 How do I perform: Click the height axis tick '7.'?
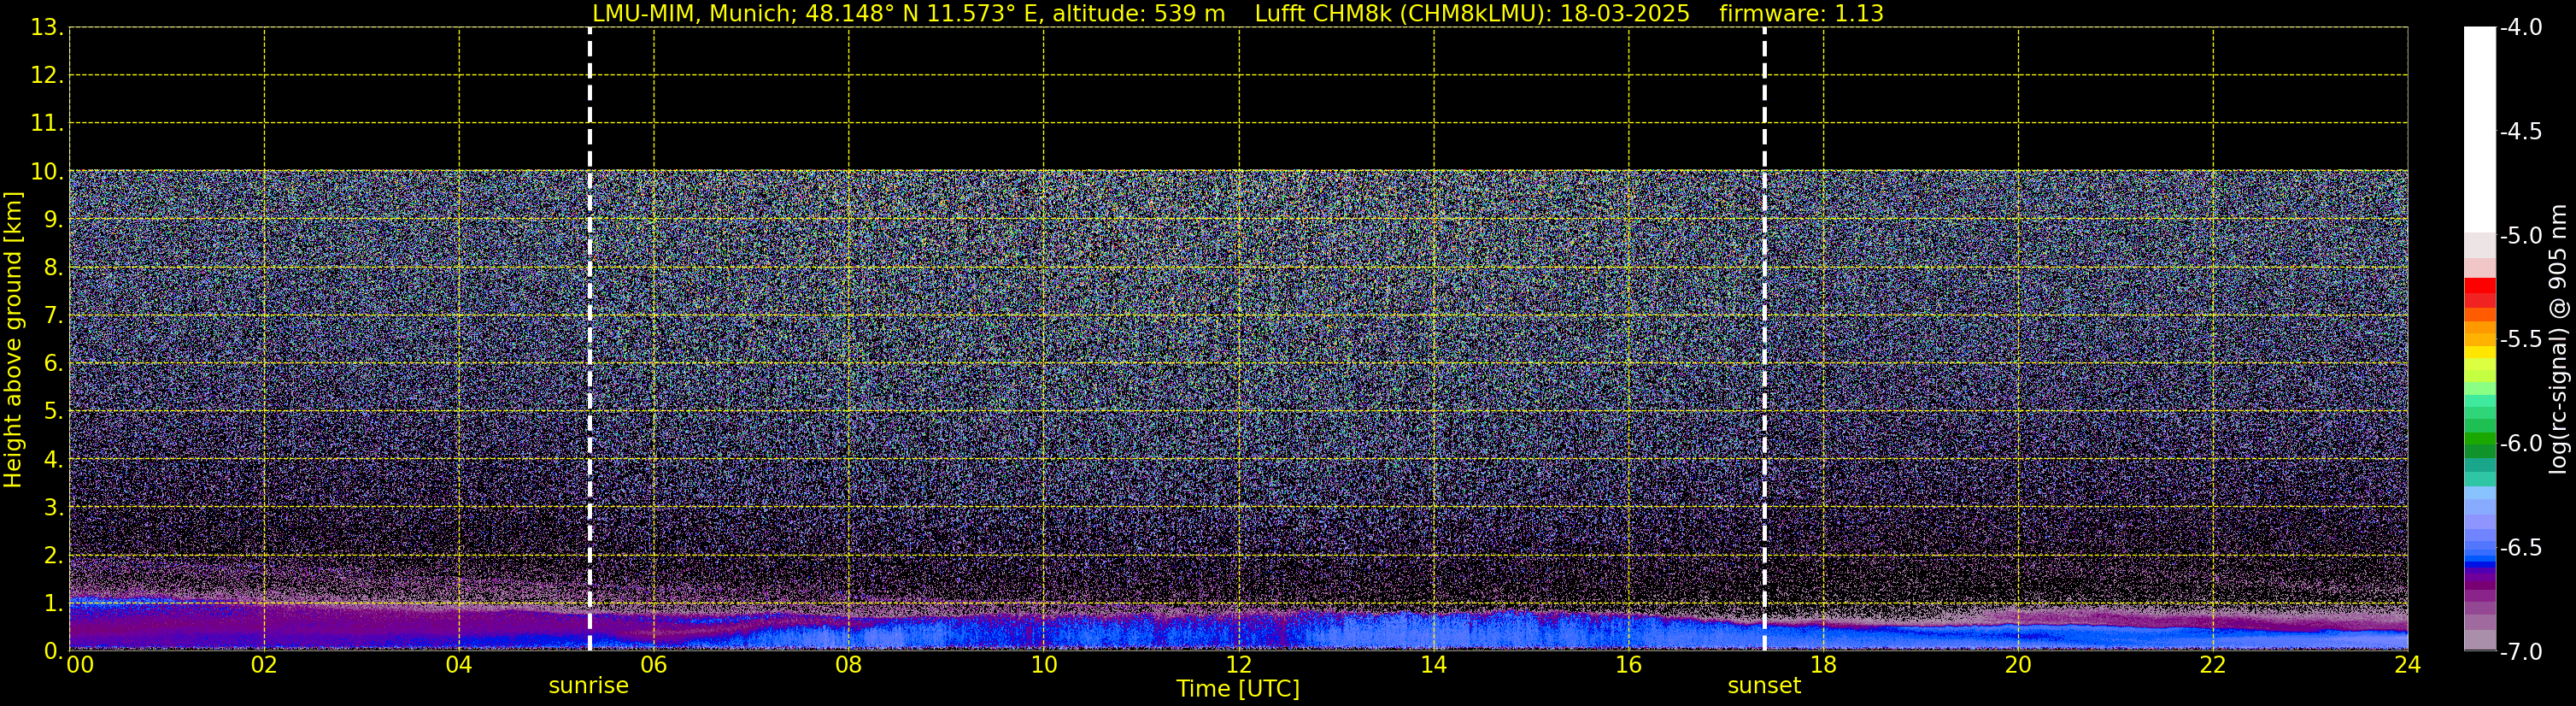click(x=53, y=316)
